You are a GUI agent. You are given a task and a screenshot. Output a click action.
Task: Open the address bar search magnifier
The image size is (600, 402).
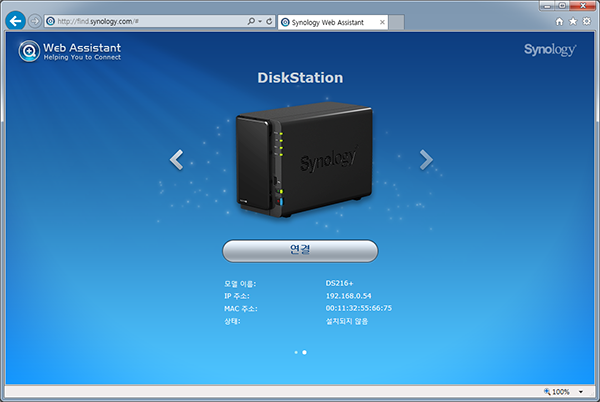point(251,21)
